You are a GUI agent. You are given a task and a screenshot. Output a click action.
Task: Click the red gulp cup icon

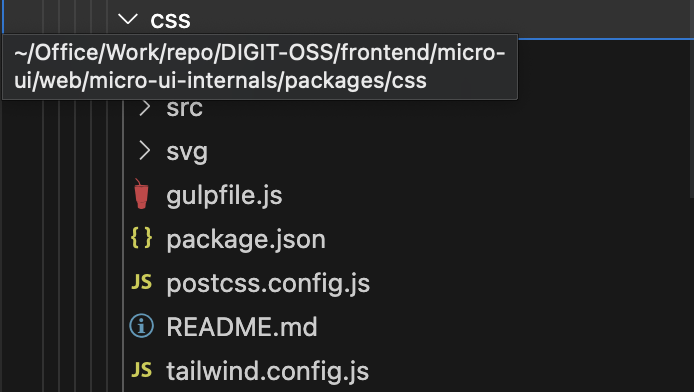[x=141, y=194]
